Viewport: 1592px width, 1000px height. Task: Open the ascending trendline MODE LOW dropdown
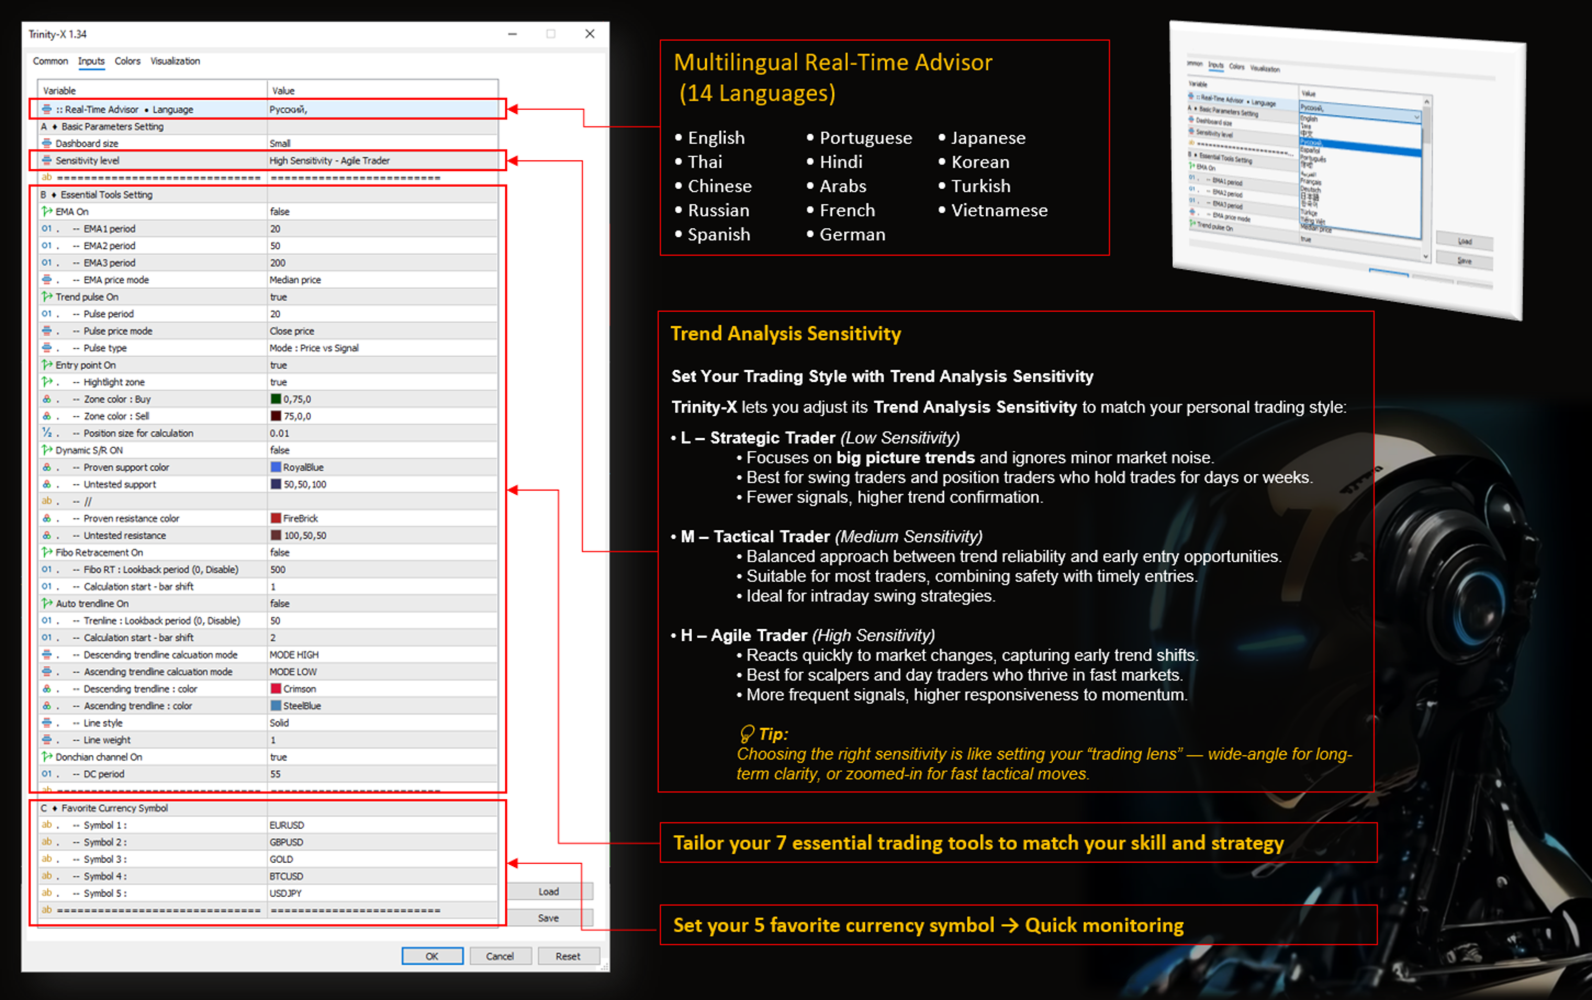tap(382, 672)
